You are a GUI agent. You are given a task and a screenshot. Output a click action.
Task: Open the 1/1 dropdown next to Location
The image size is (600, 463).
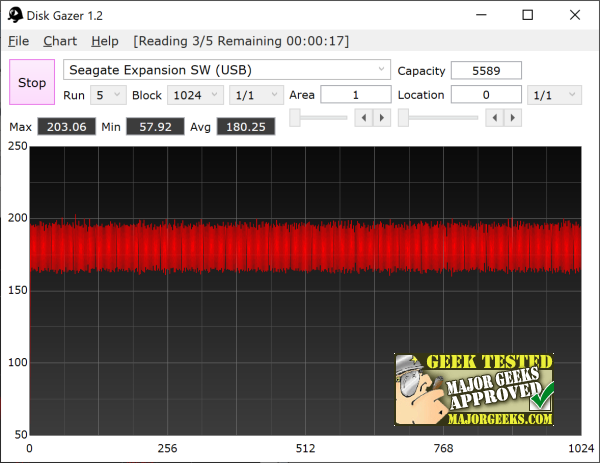pyautogui.click(x=554, y=95)
